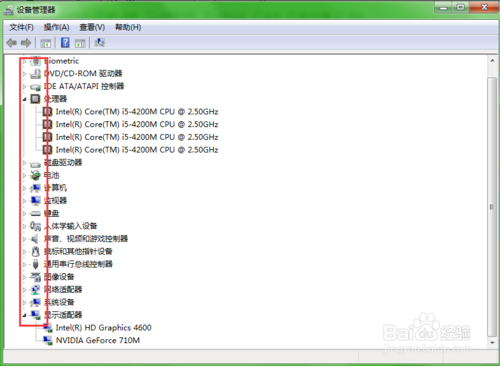Select the 图像设备 scanner icon

click(x=36, y=277)
